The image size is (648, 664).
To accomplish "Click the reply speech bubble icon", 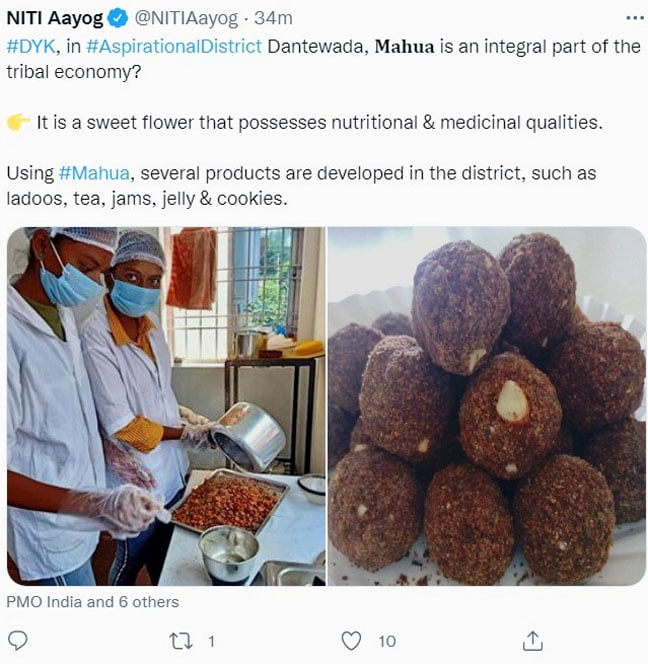I will [x=17, y=640].
